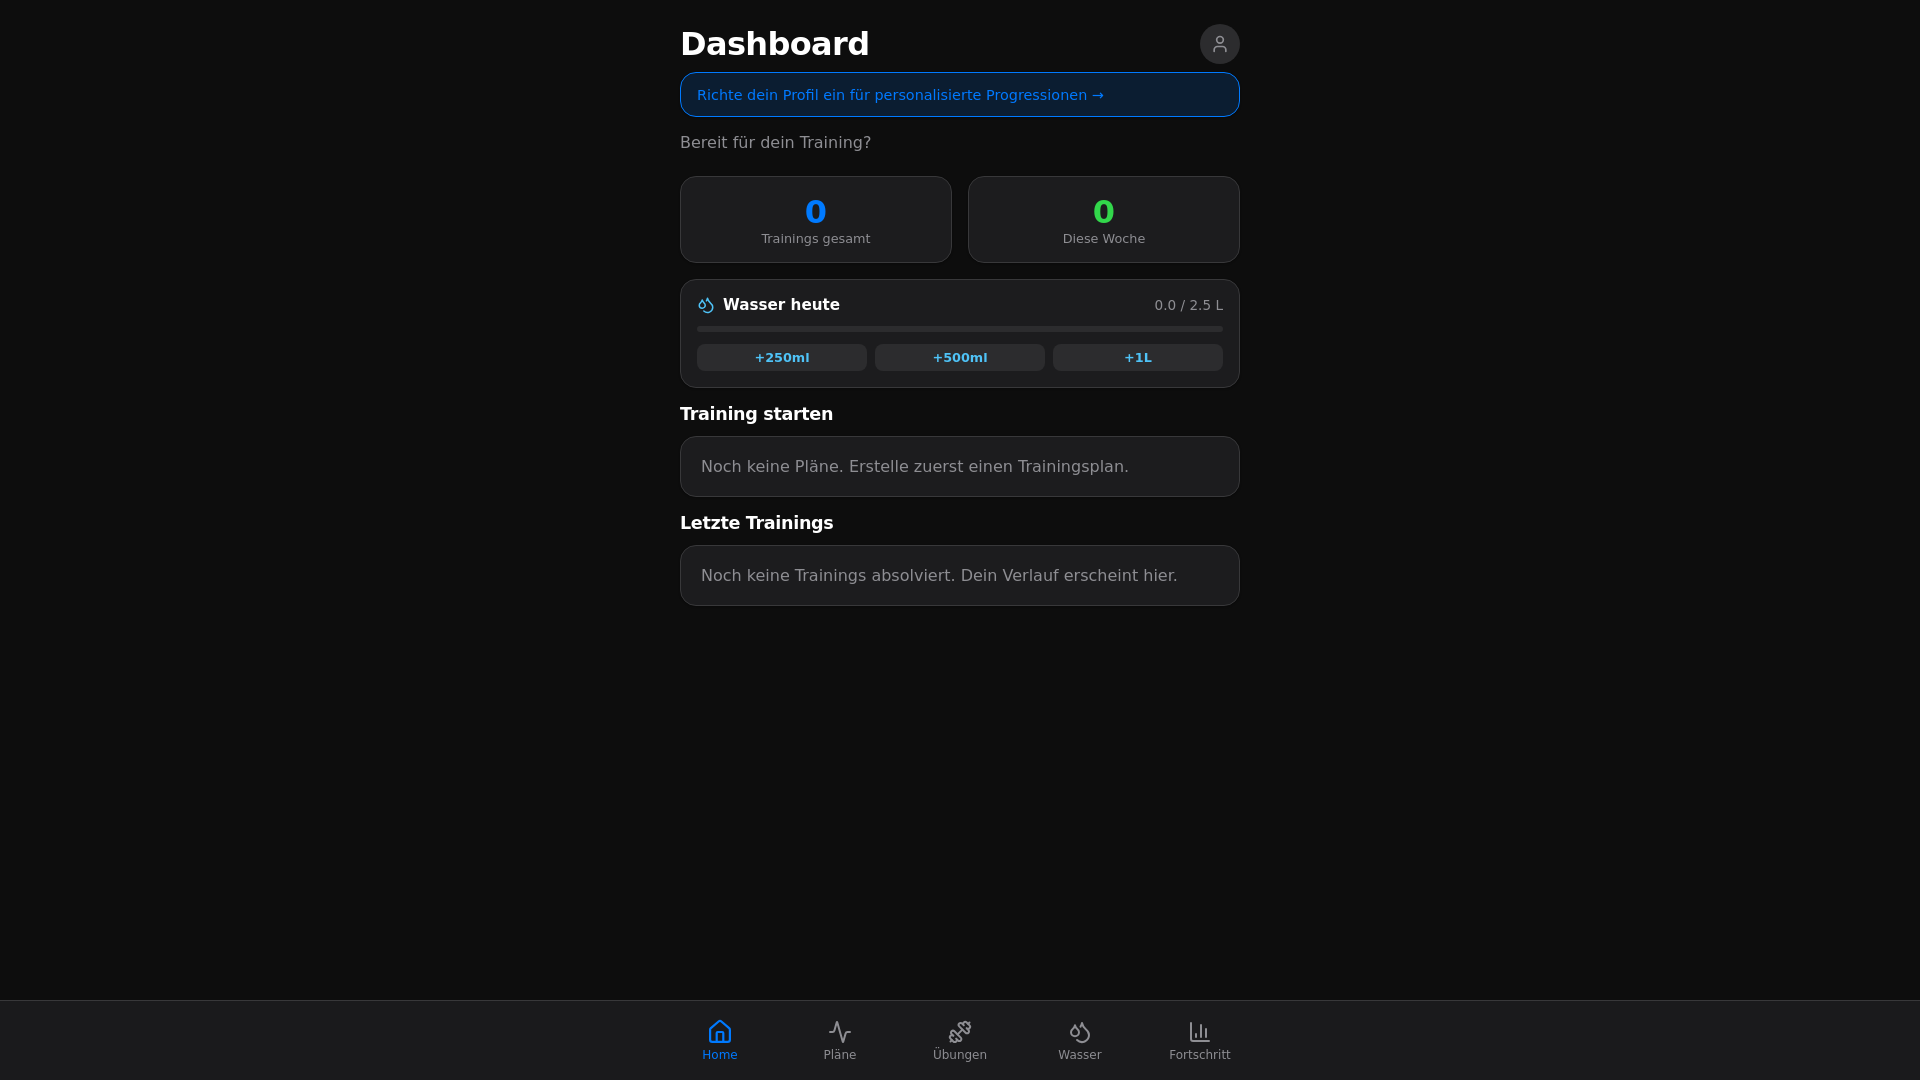1920x1080 pixels.
Task: Open the user profile icon
Action: (x=1219, y=44)
